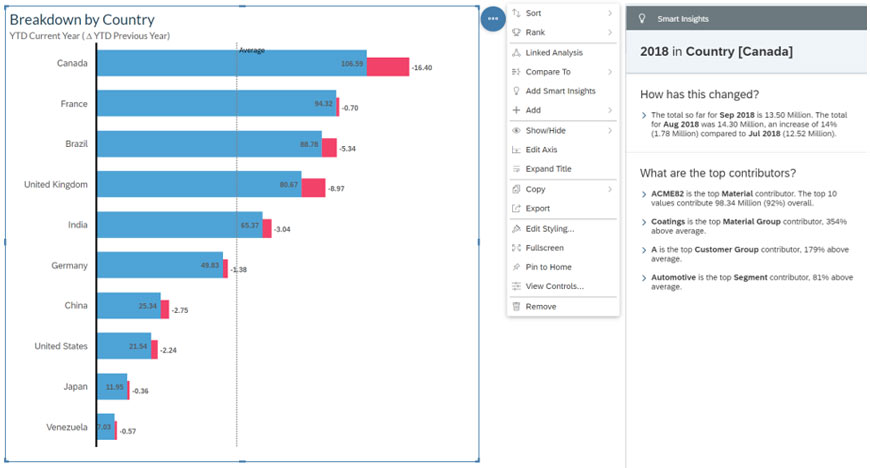Click the Show/Hide eye icon
Image resolution: width=870 pixels, height=468 pixels.
tap(516, 130)
